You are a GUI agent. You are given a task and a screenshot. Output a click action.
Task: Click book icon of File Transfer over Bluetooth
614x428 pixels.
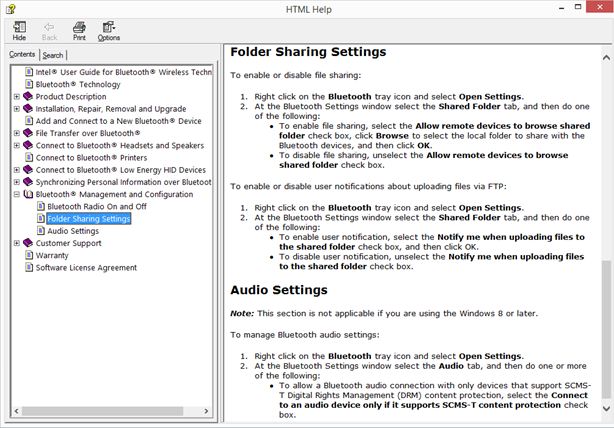coord(28,133)
